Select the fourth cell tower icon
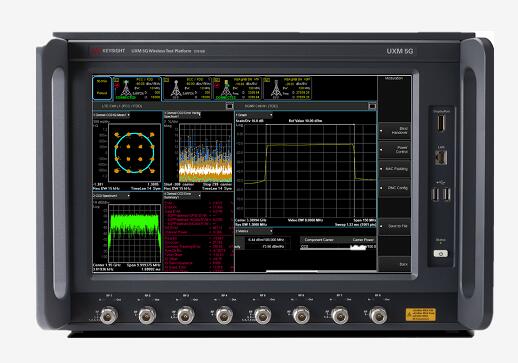Viewport: 518px width, 363px height. coord(276,89)
